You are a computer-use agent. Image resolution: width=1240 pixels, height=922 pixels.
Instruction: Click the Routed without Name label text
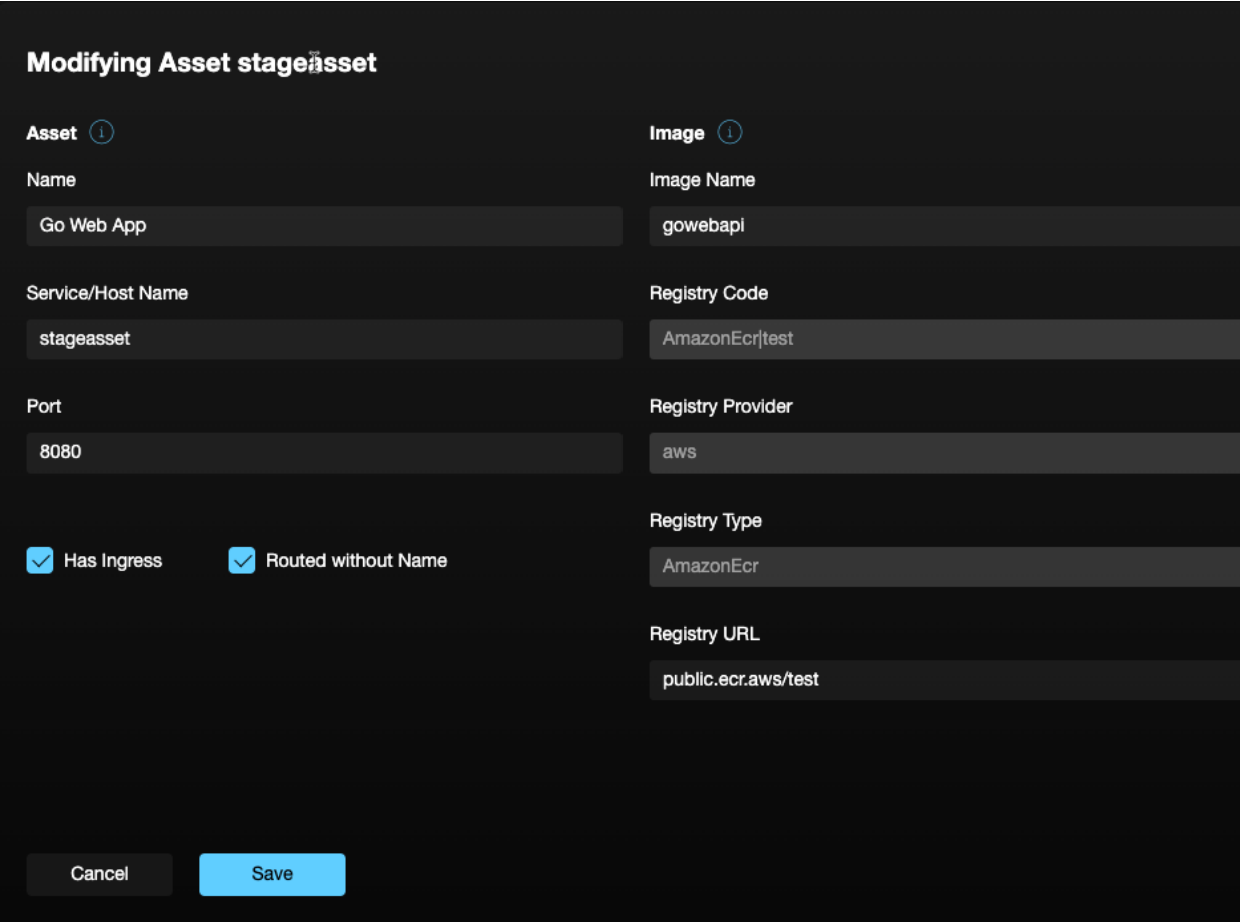(x=356, y=561)
